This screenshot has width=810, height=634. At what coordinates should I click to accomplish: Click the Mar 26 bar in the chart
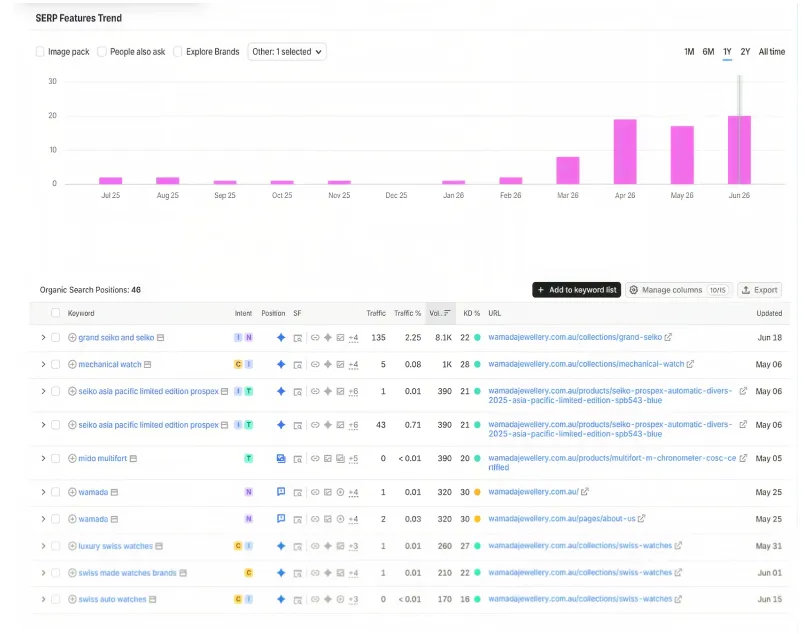coord(568,170)
